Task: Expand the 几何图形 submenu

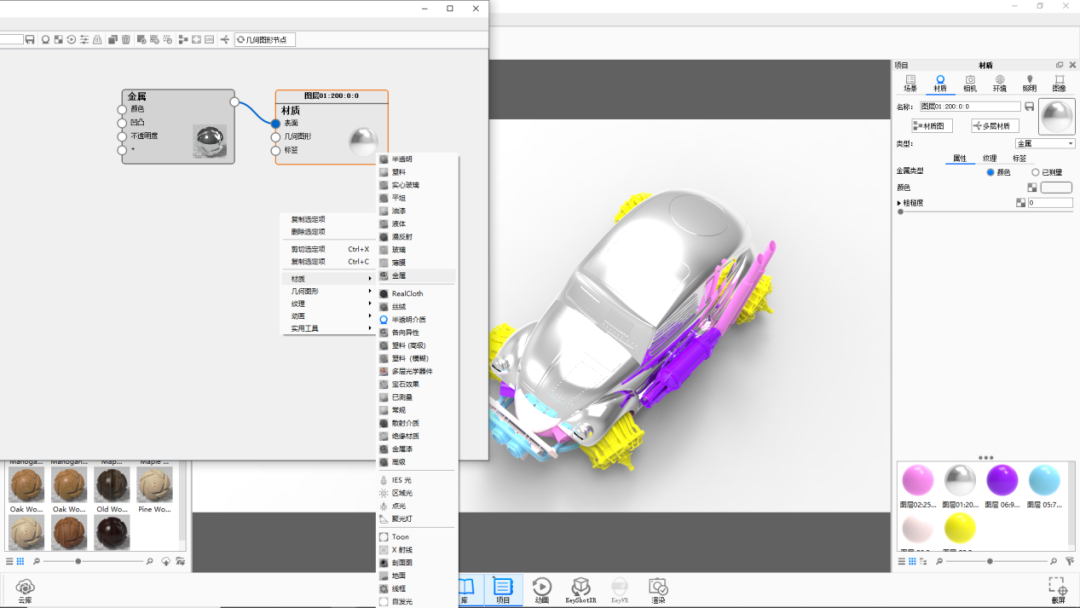Action: click(329, 291)
